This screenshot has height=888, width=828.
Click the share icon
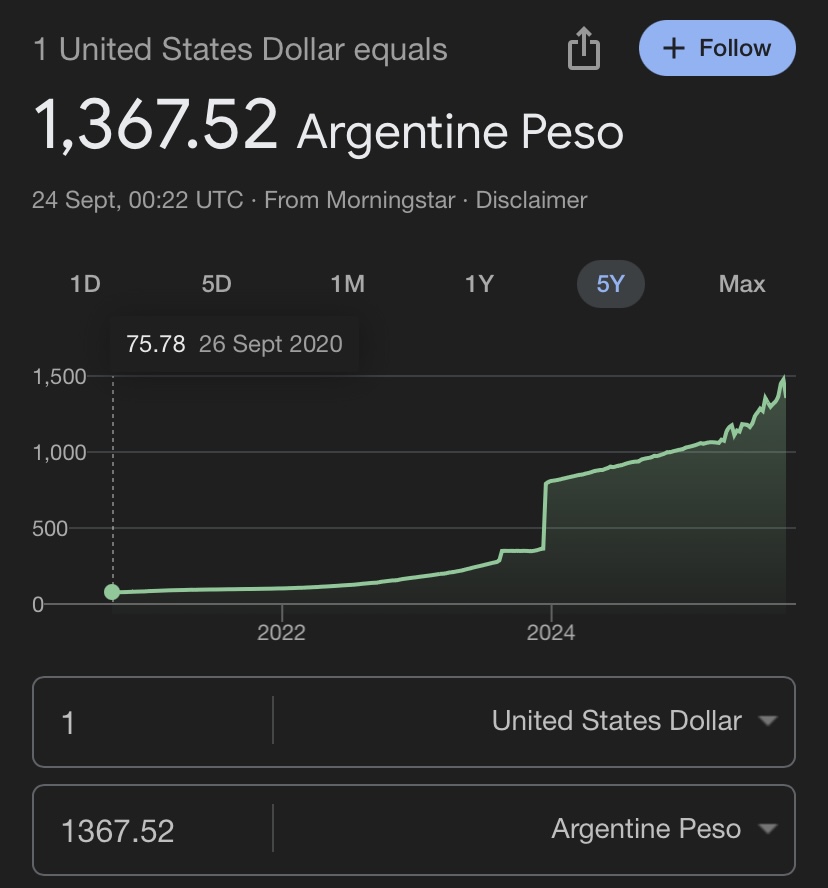pos(584,48)
